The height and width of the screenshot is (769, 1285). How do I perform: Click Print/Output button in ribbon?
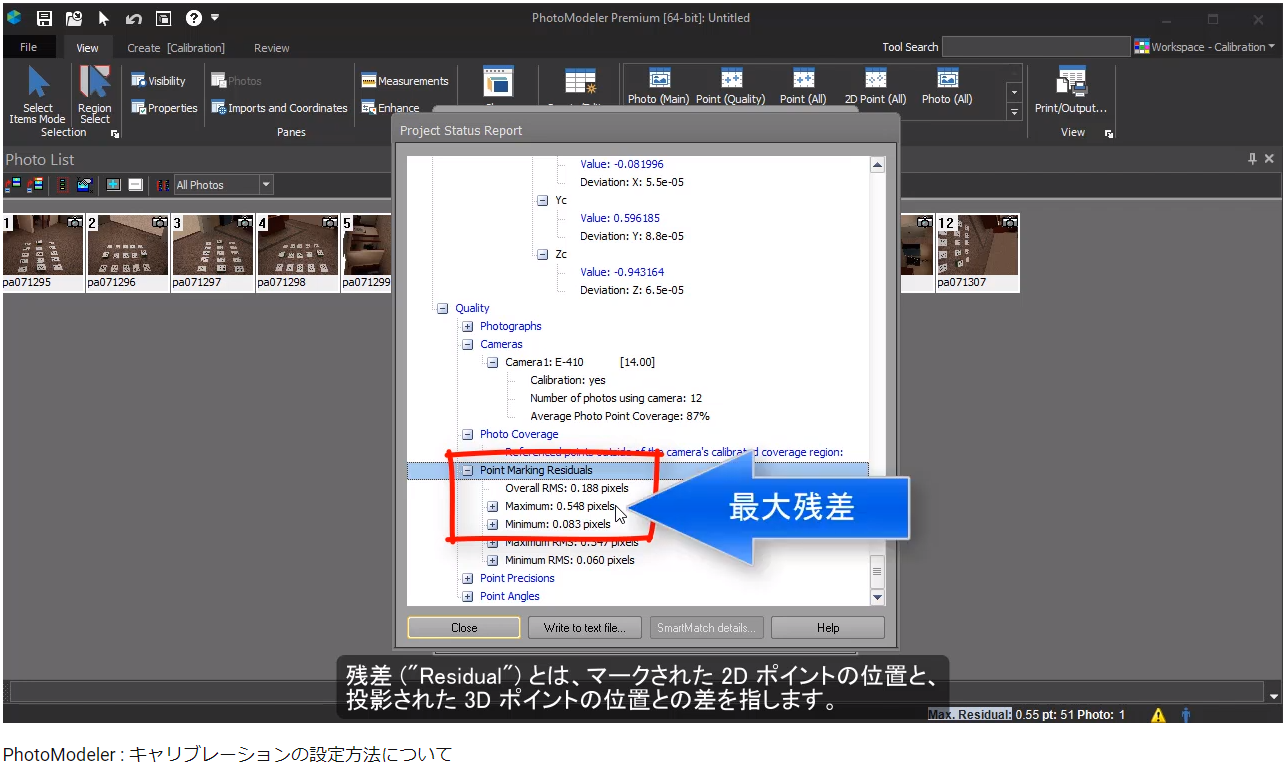click(1071, 91)
